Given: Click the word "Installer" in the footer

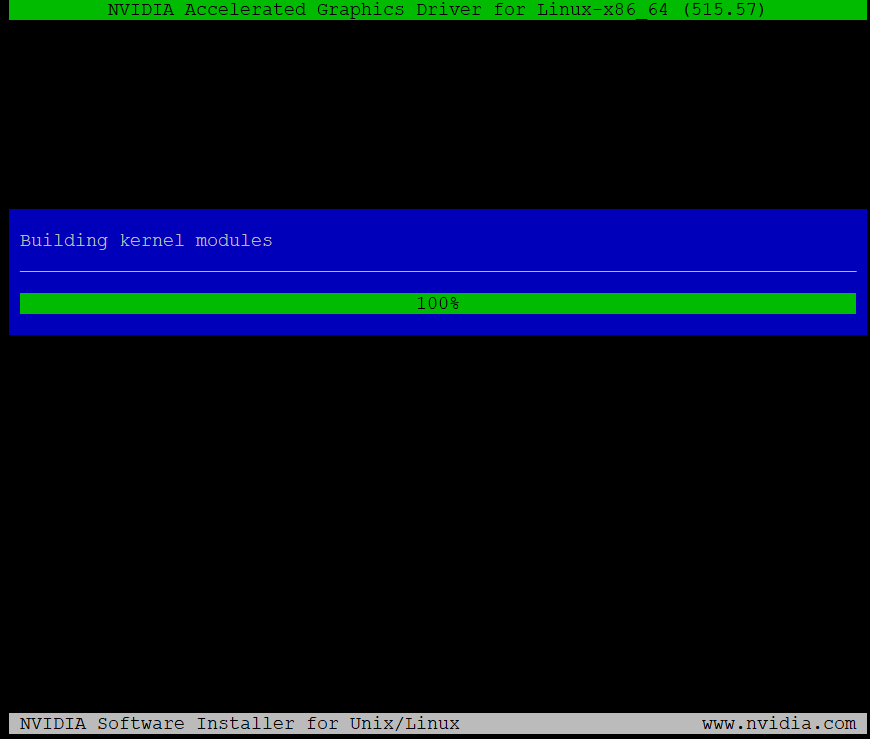Looking at the screenshot, I should [x=245, y=724].
